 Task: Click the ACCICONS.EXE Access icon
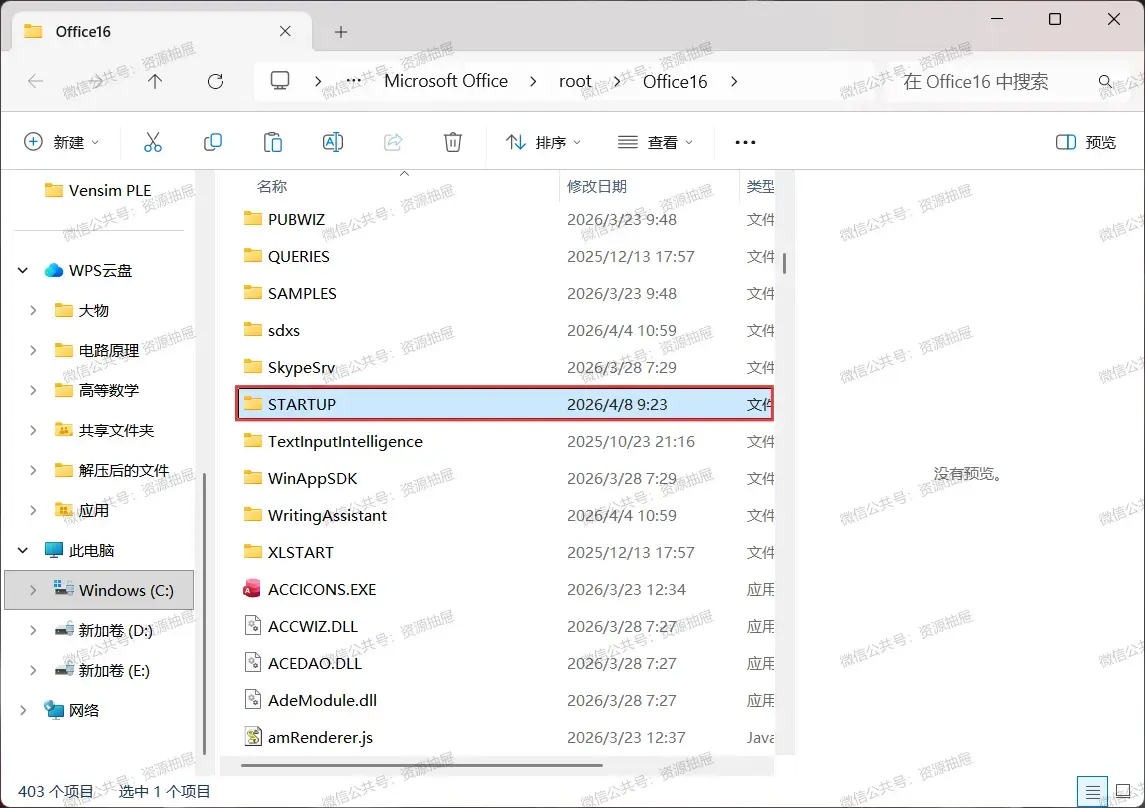tap(252, 588)
